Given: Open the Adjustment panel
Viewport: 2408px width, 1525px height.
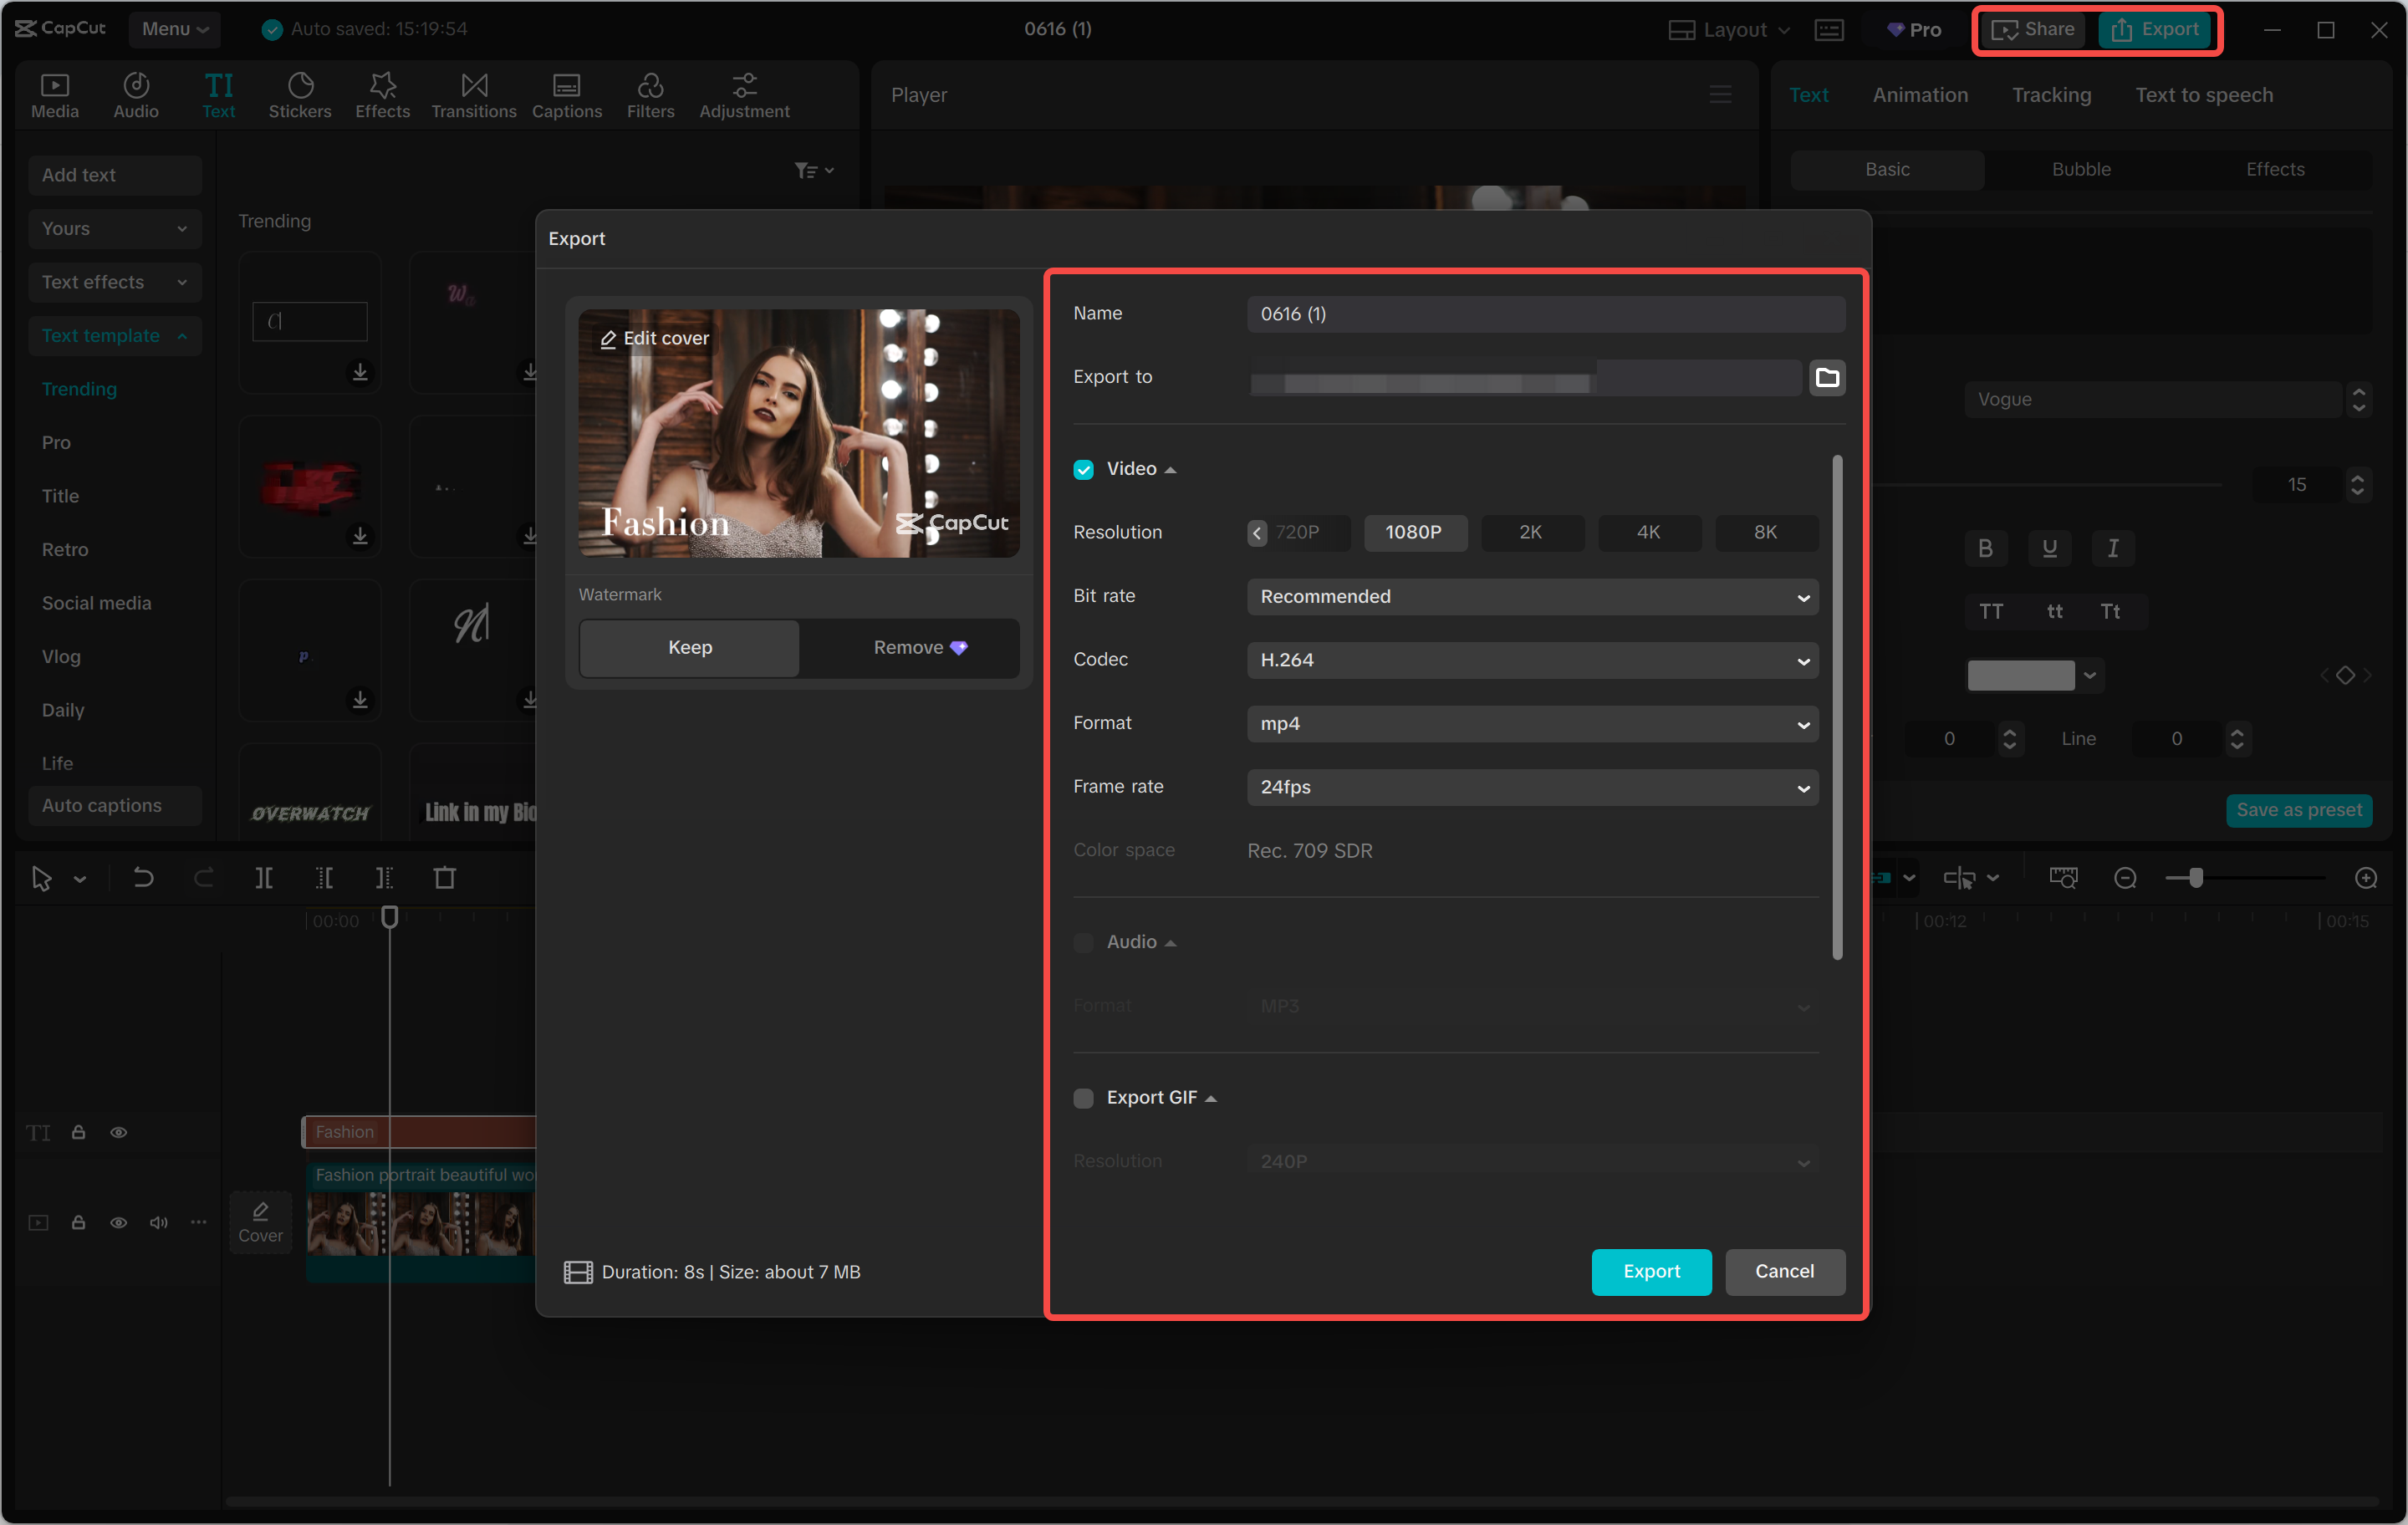Looking at the screenshot, I should tap(743, 94).
